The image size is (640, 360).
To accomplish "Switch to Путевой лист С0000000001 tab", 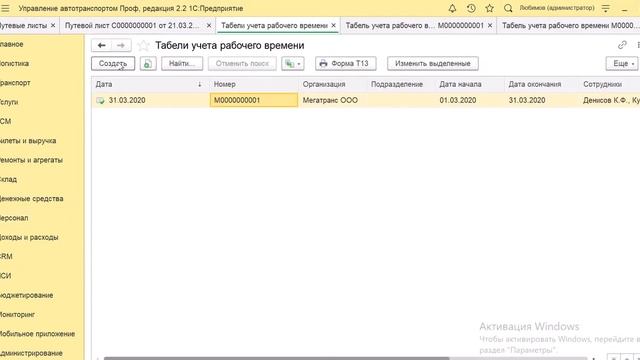I will (132, 25).
